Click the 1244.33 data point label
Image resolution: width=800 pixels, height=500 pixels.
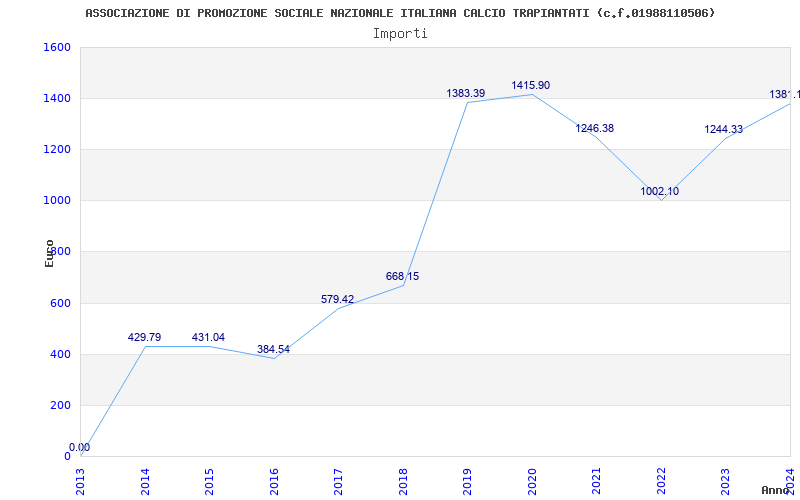click(723, 130)
